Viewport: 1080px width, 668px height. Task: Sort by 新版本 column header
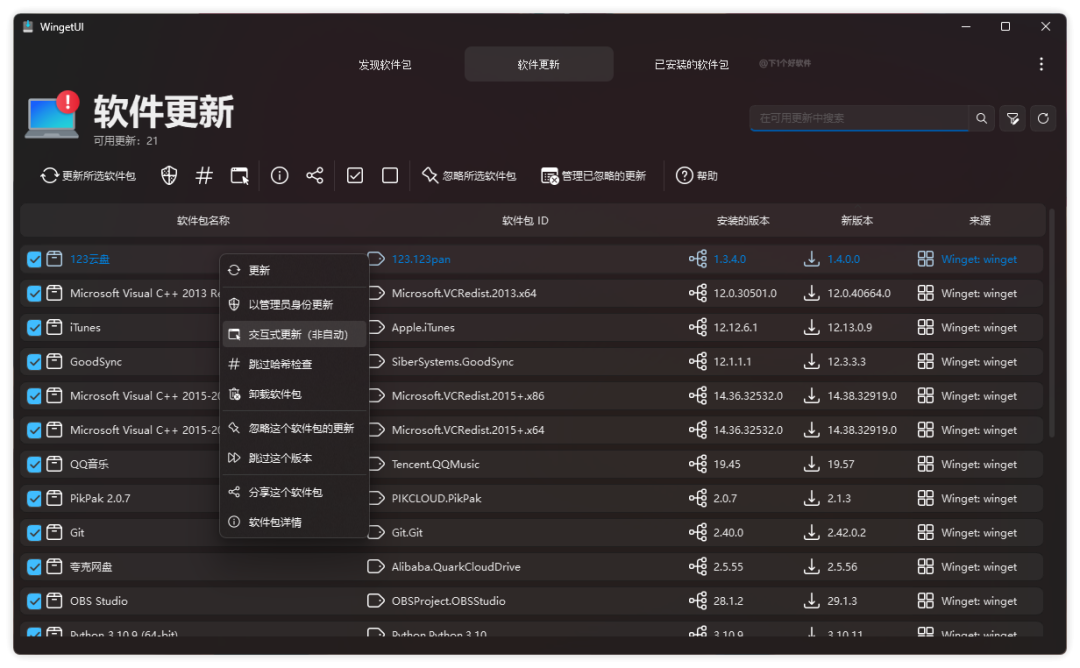pyautogui.click(x=857, y=220)
